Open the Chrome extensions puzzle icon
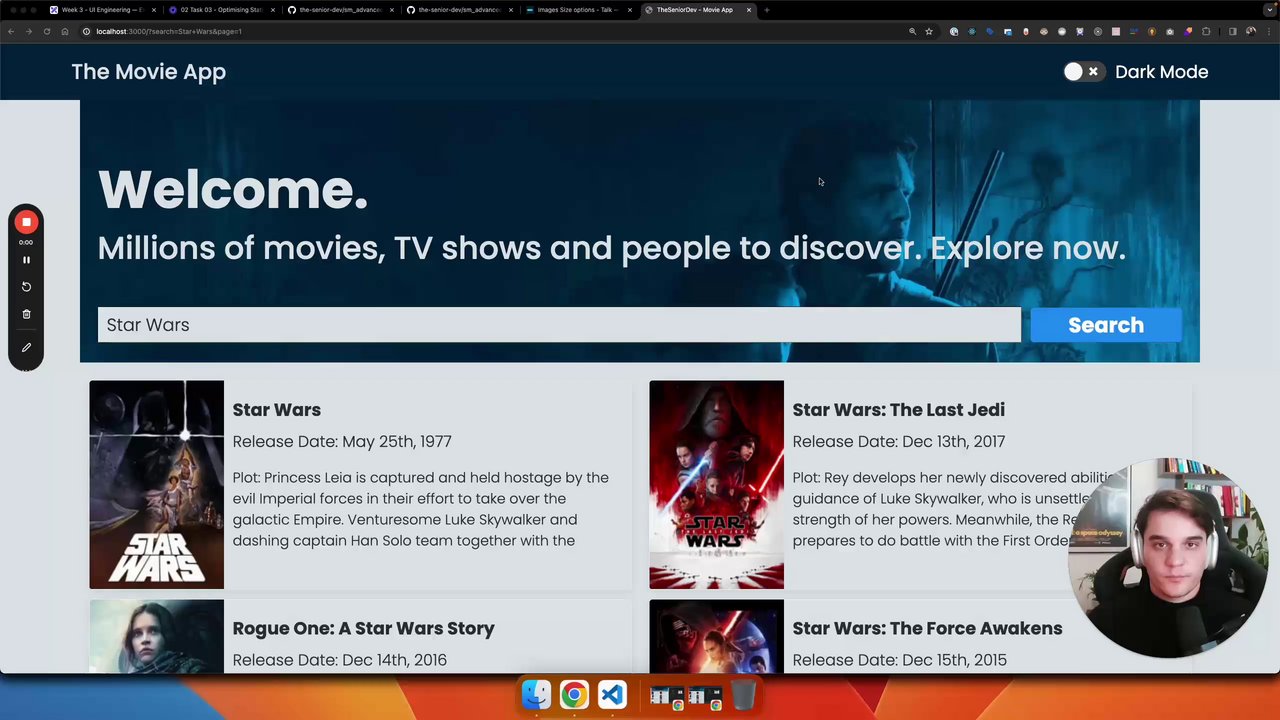1280x720 pixels. [1206, 31]
